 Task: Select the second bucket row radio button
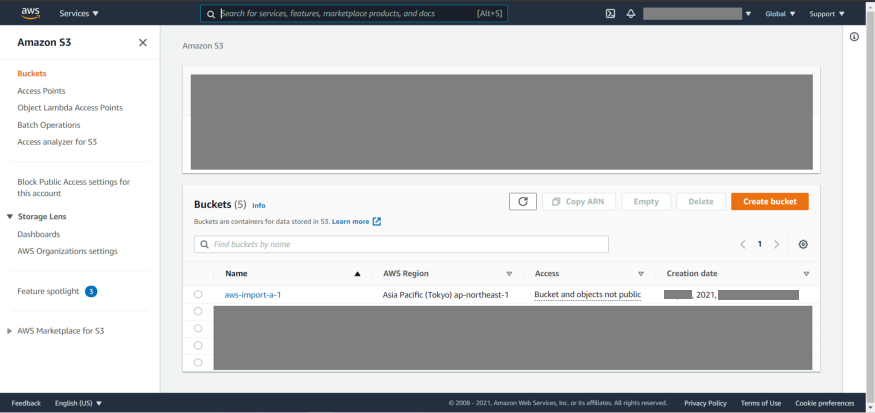(198, 311)
